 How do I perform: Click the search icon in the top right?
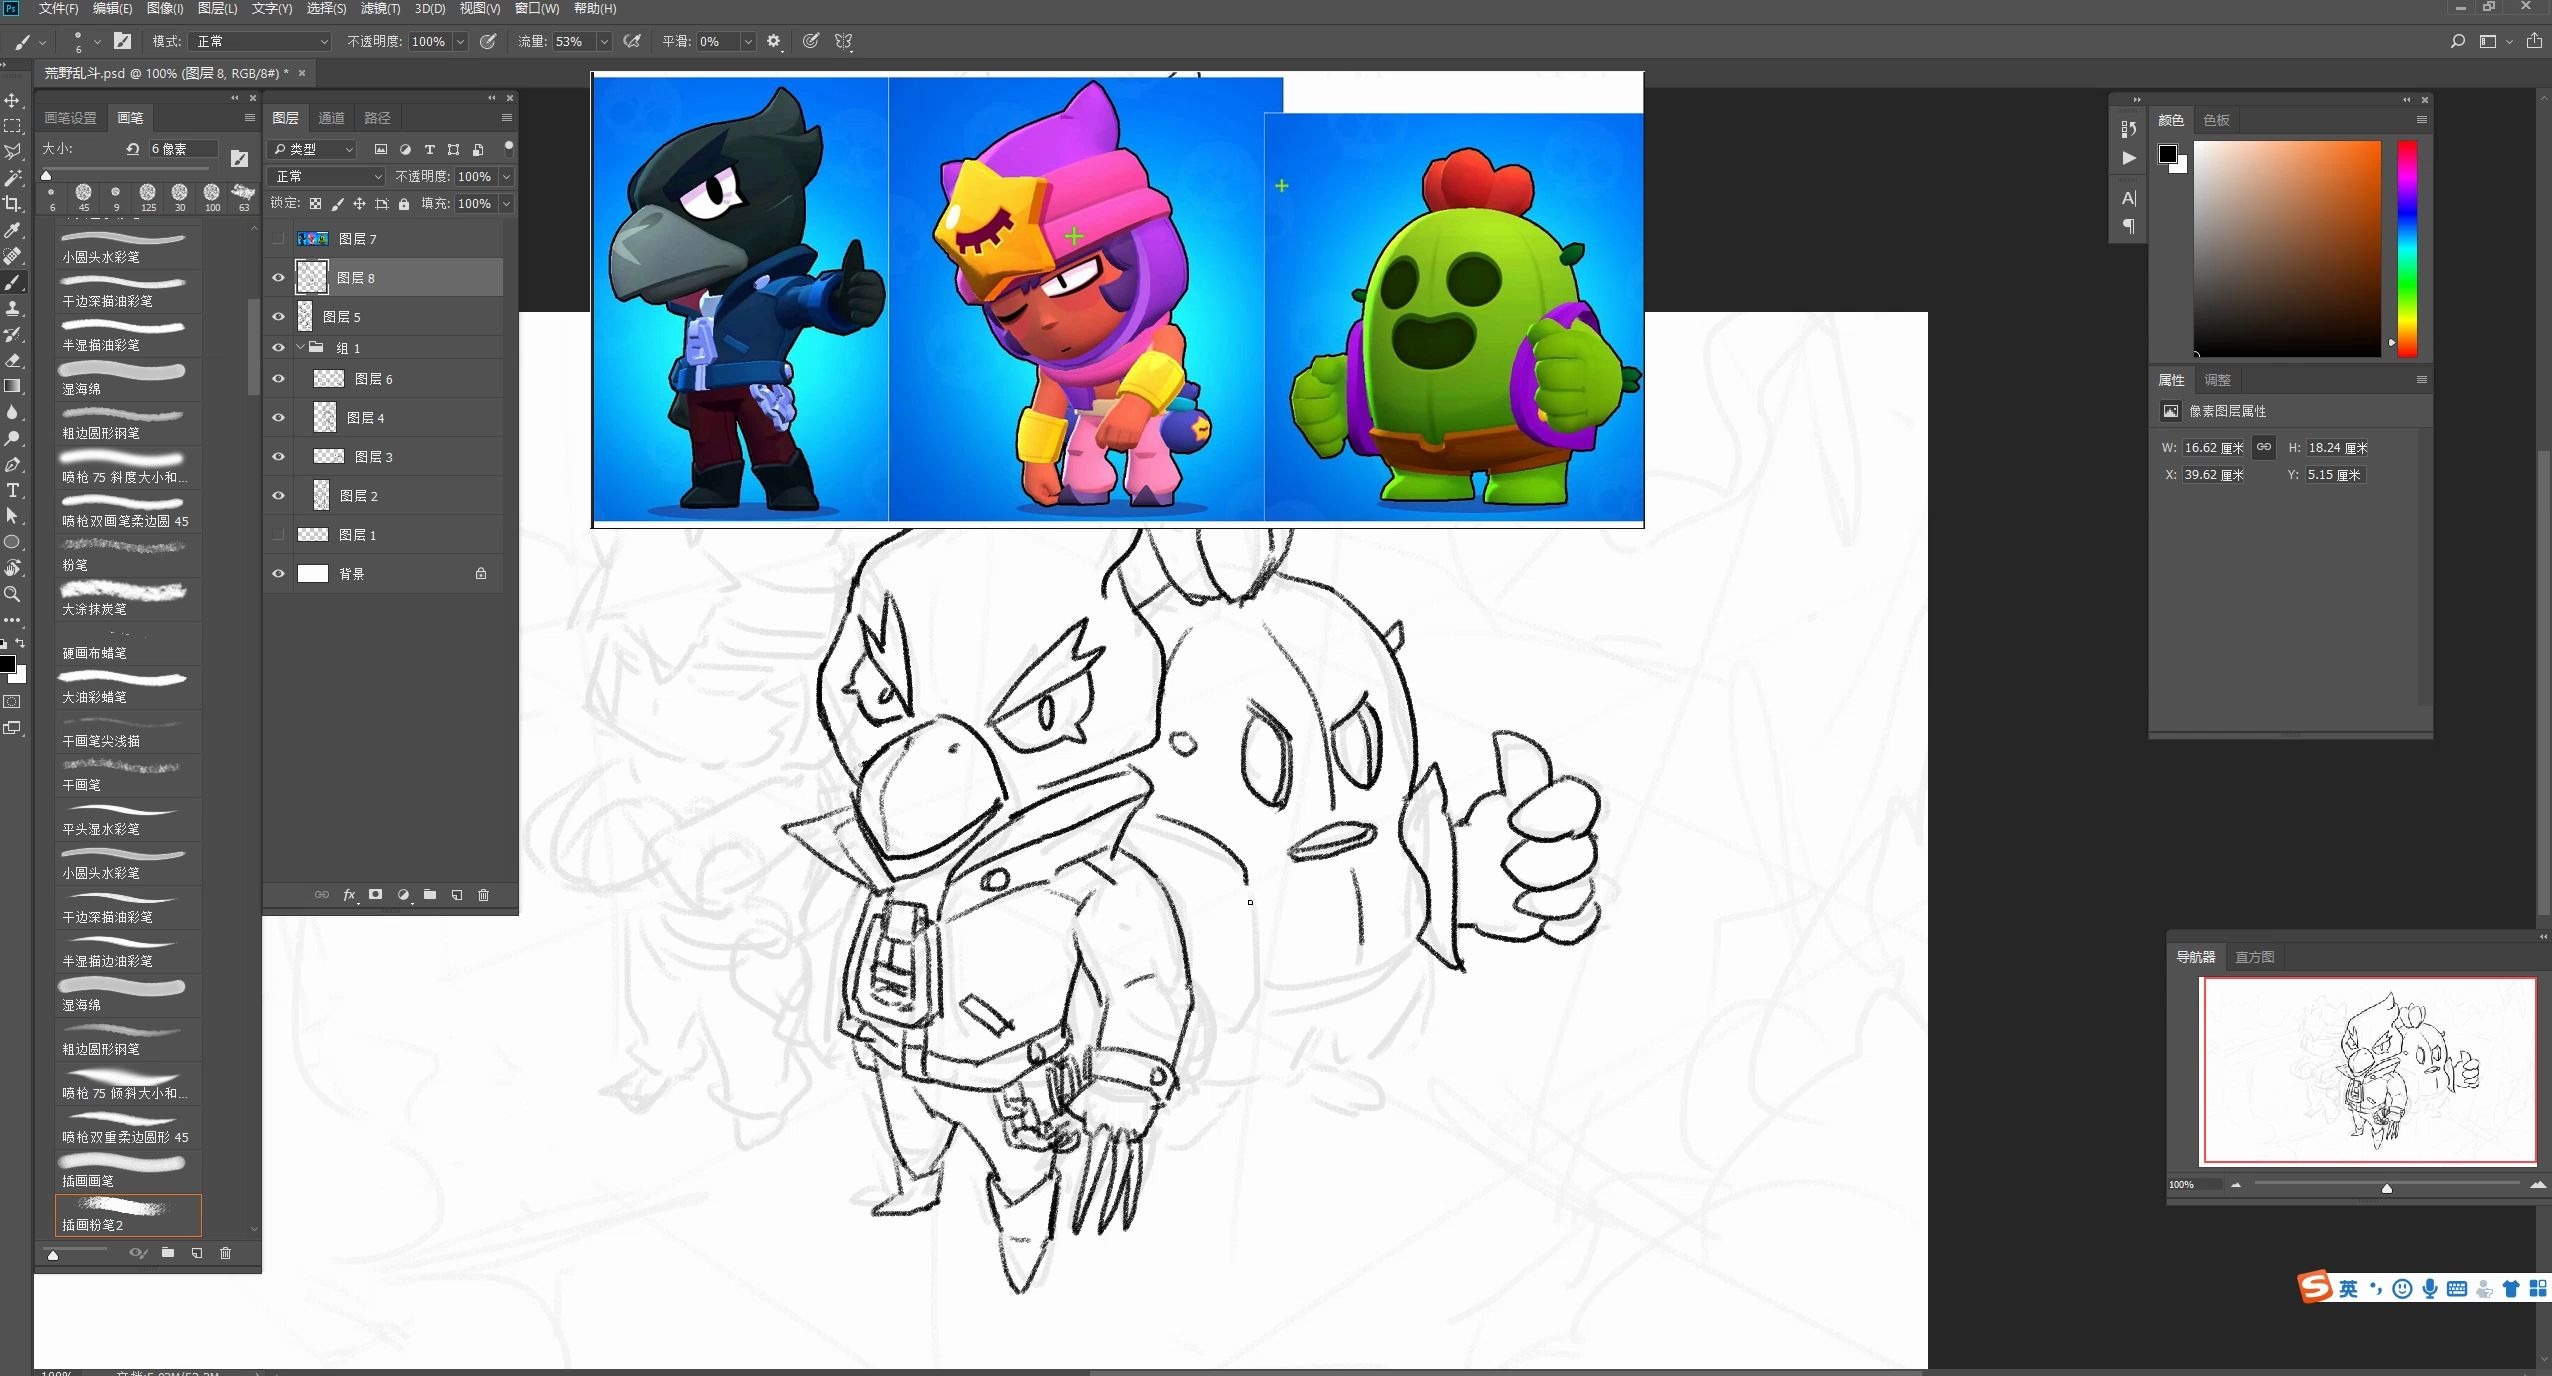[x=2457, y=41]
